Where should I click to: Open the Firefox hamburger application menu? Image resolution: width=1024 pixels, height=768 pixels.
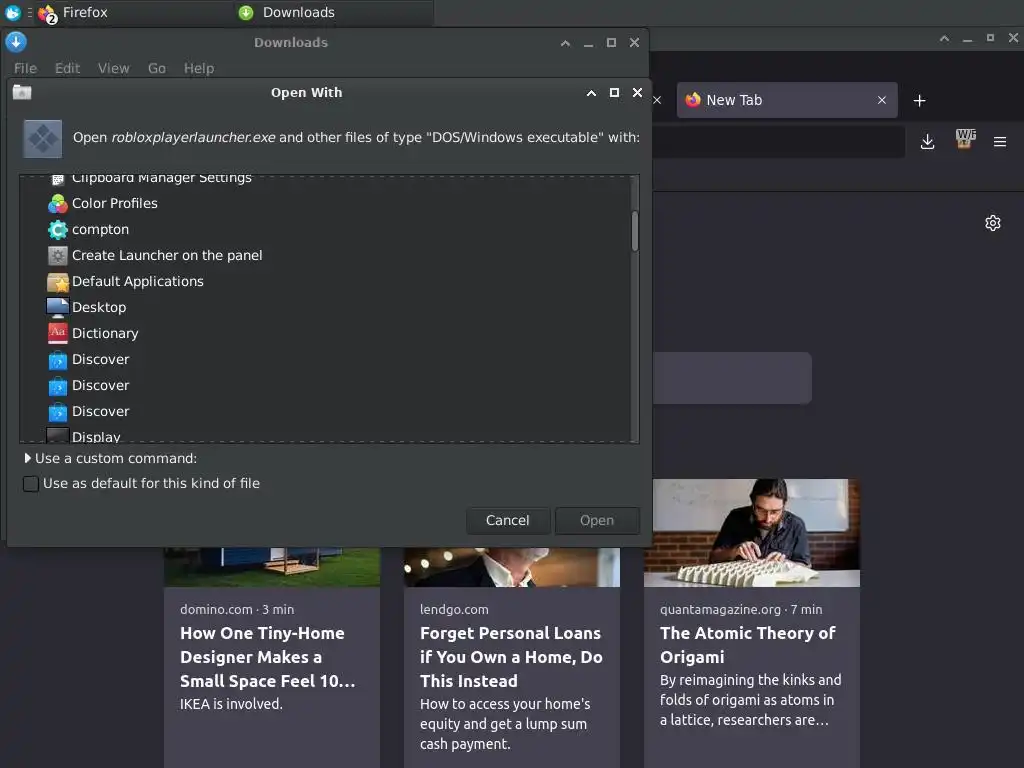(1000, 142)
